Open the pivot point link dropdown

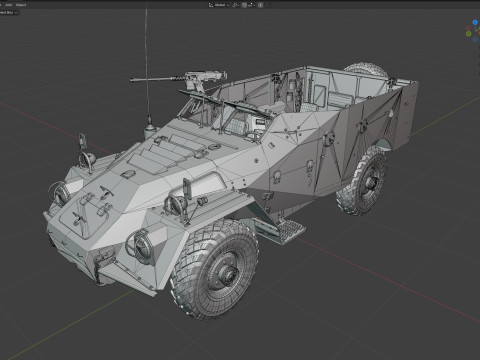[x=235, y=5]
